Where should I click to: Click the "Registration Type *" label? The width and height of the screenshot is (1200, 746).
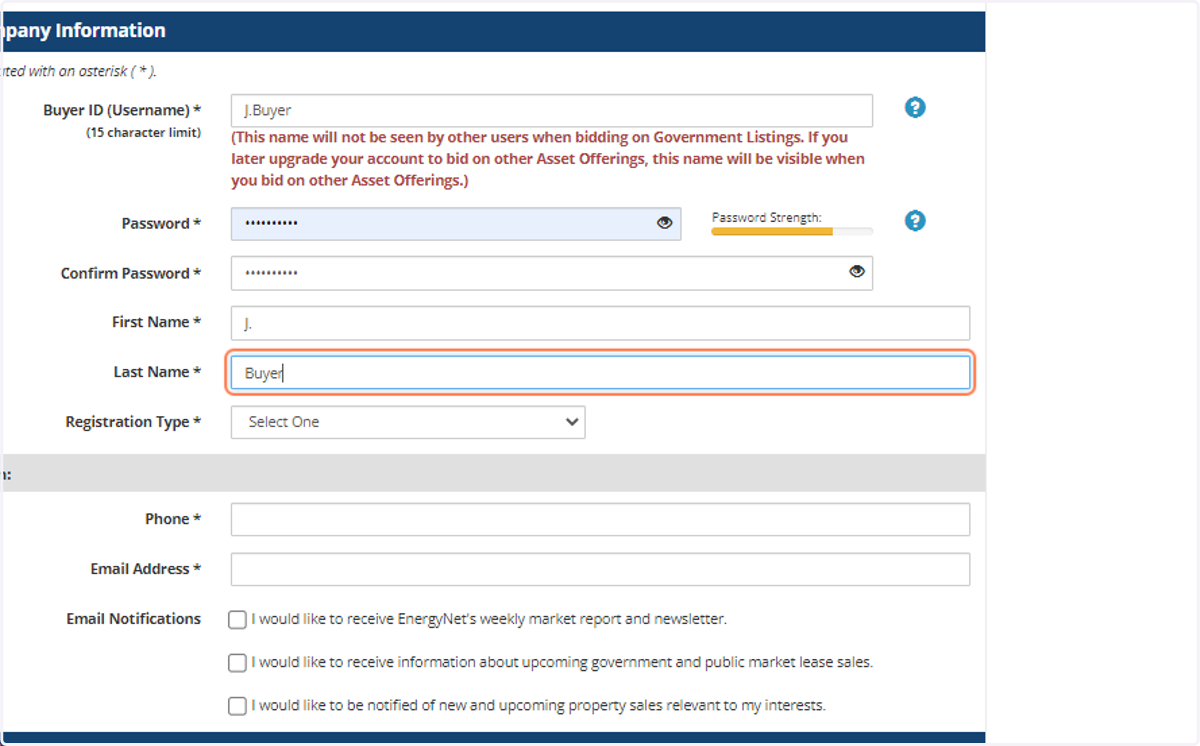[133, 422]
